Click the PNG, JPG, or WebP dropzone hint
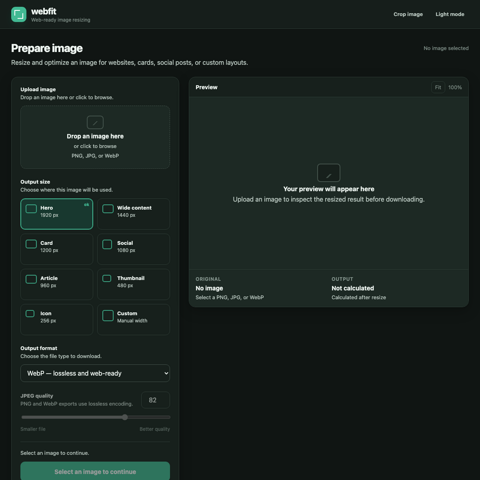This screenshot has width=480, height=480. pos(95,156)
